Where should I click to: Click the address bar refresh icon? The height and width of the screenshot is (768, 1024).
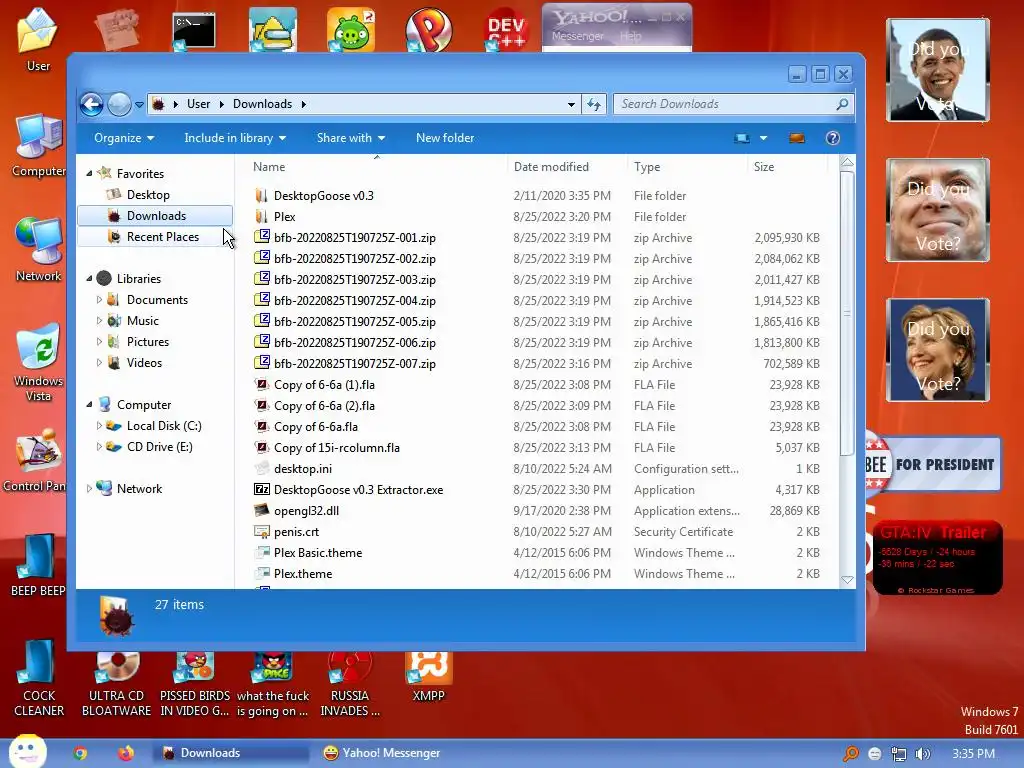click(594, 104)
